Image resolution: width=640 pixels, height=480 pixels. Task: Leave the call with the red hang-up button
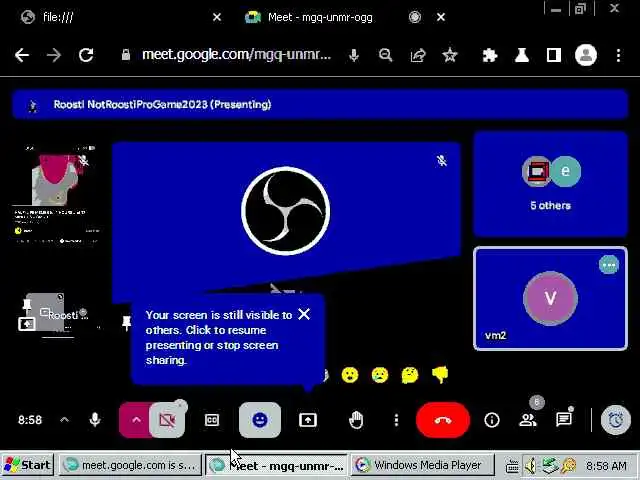[x=443, y=420]
